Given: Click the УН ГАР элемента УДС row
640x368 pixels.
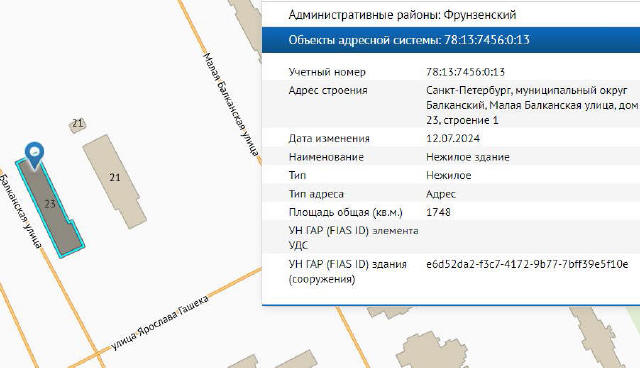Looking at the screenshot, I should pos(451,238).
